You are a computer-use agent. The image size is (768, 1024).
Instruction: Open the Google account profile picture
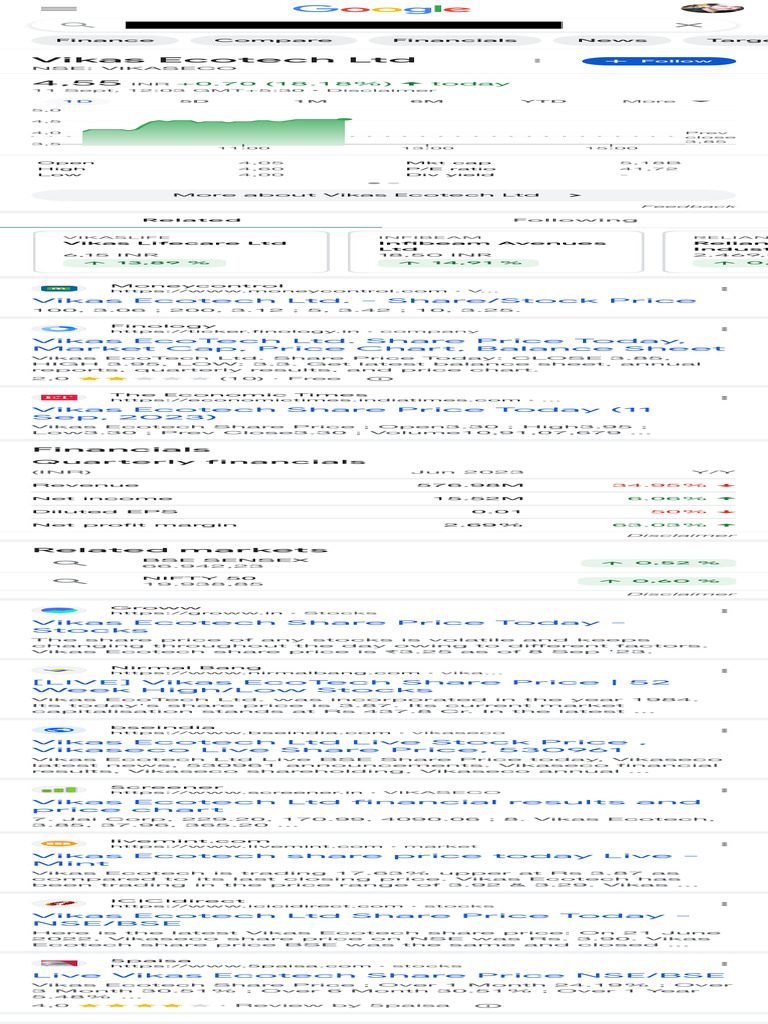click(x=712, y=8)
